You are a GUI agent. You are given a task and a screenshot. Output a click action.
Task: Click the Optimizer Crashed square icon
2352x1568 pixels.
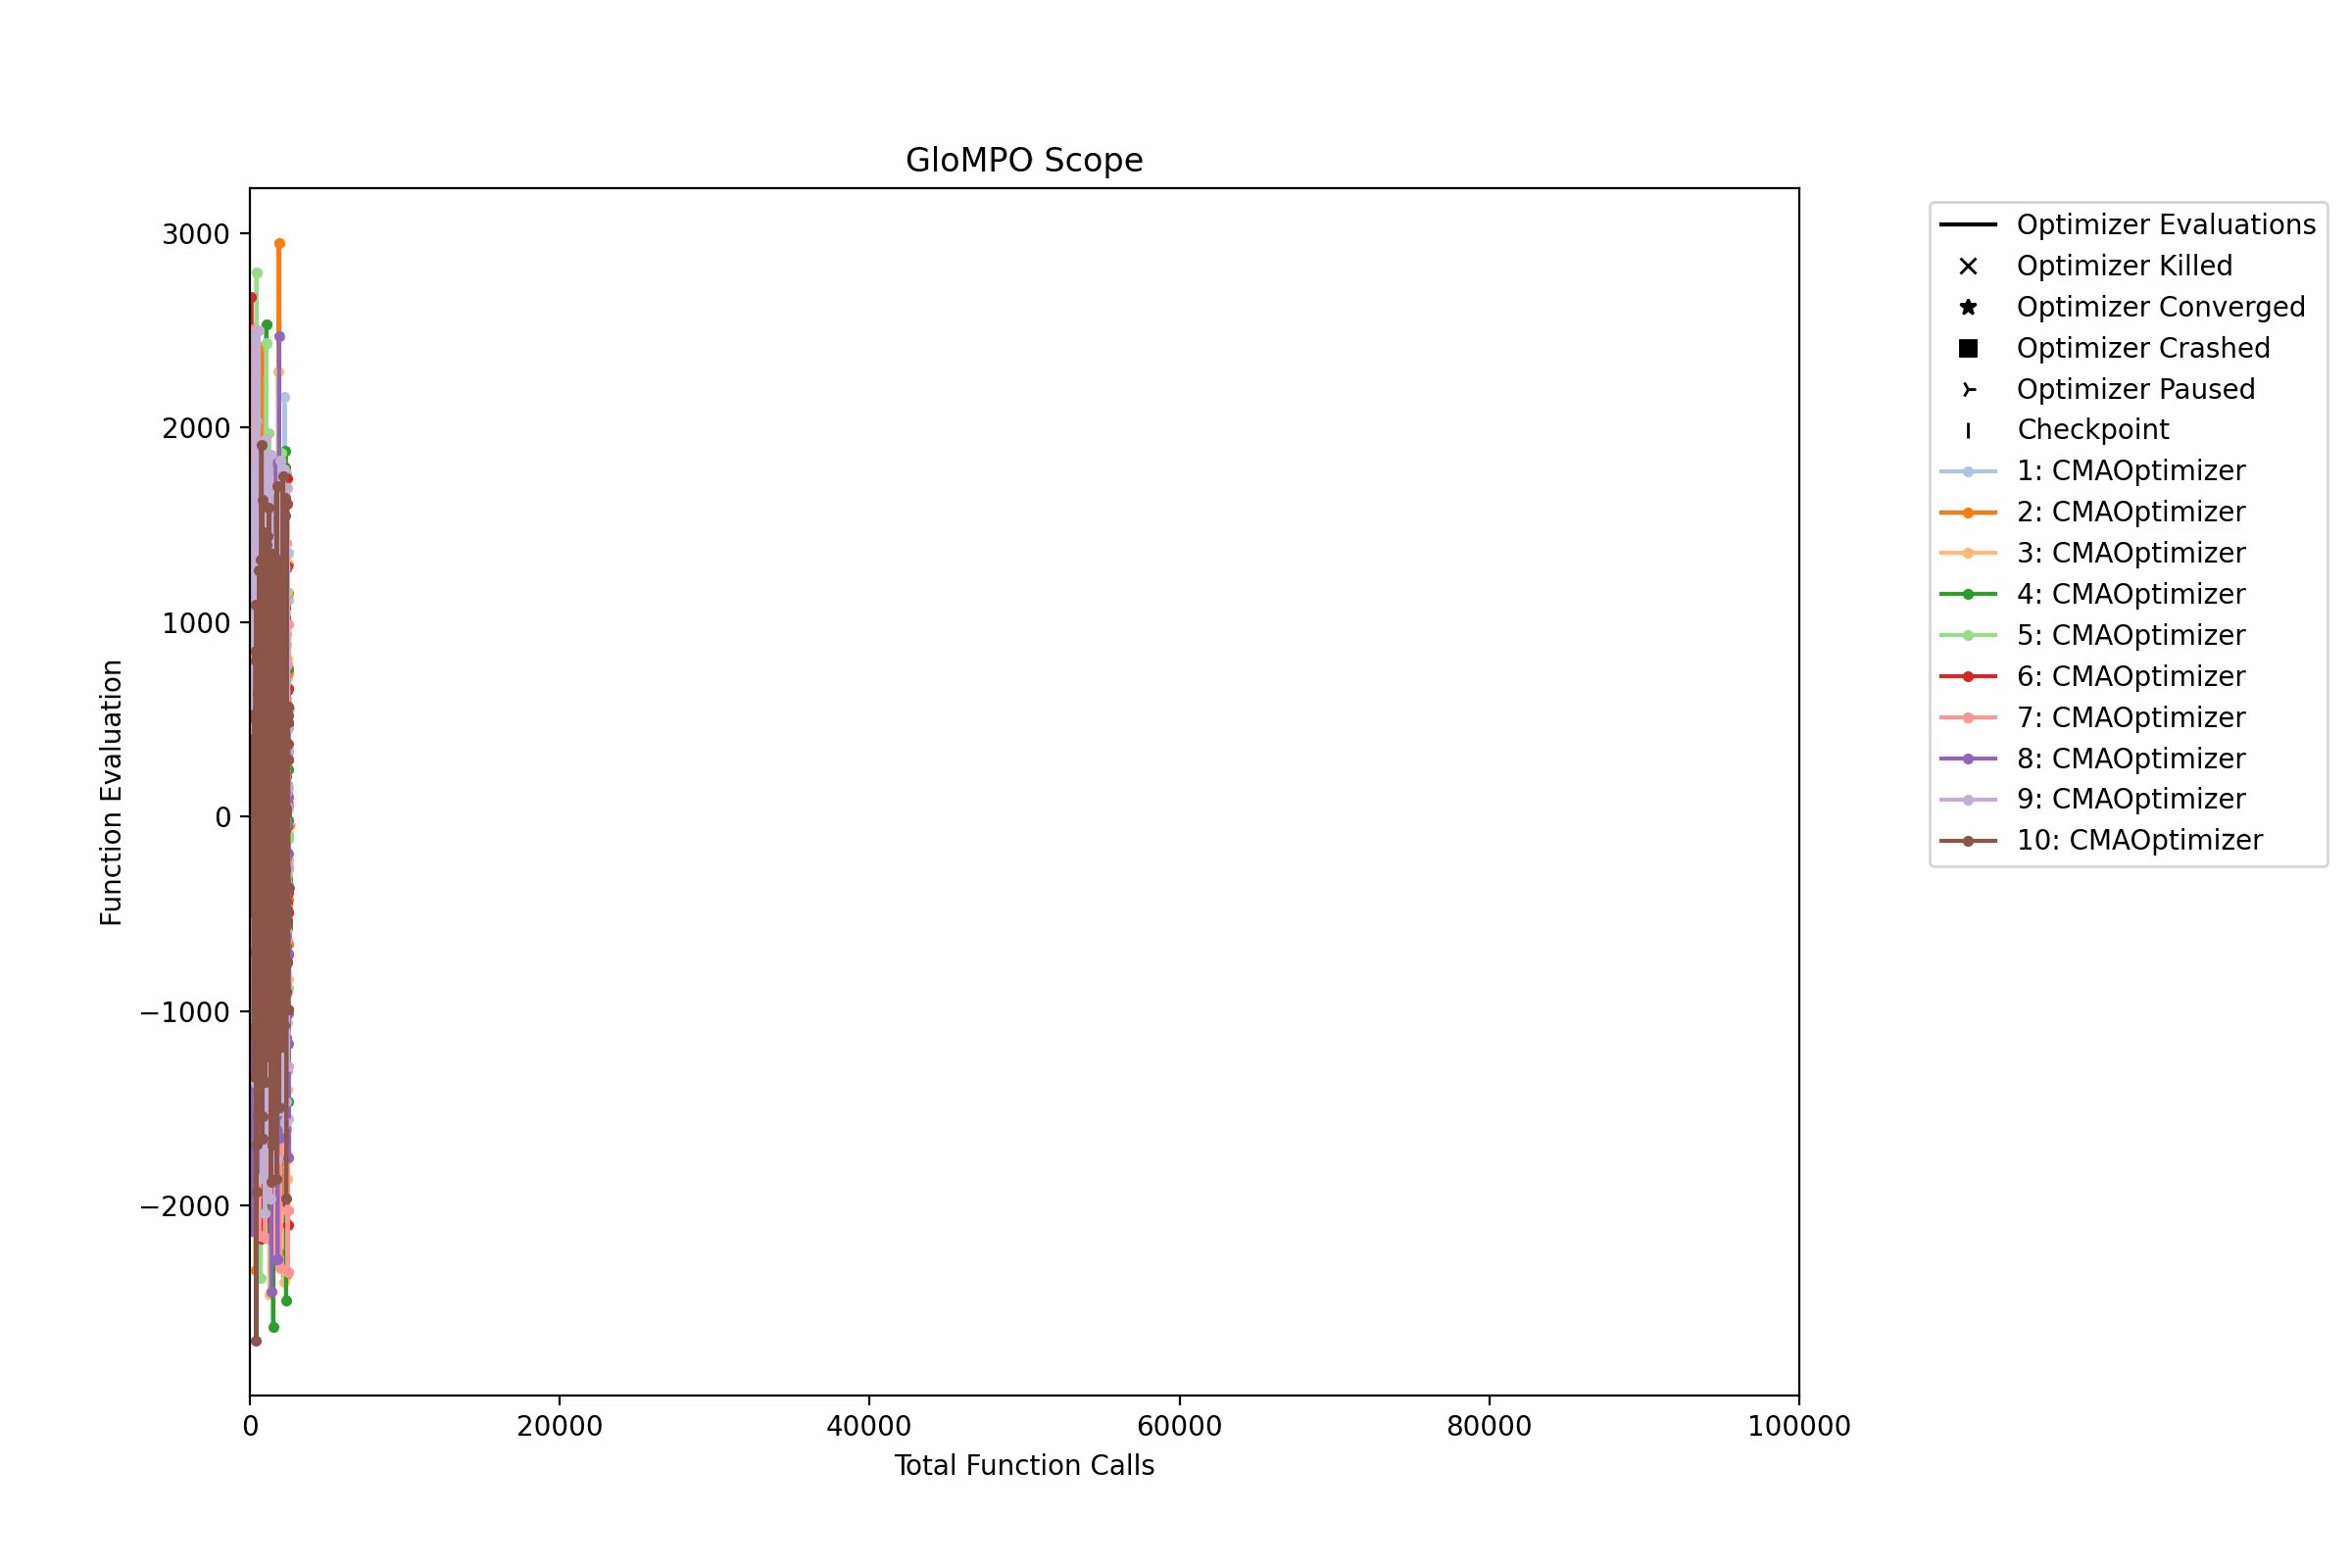(x=1967, y=348)
